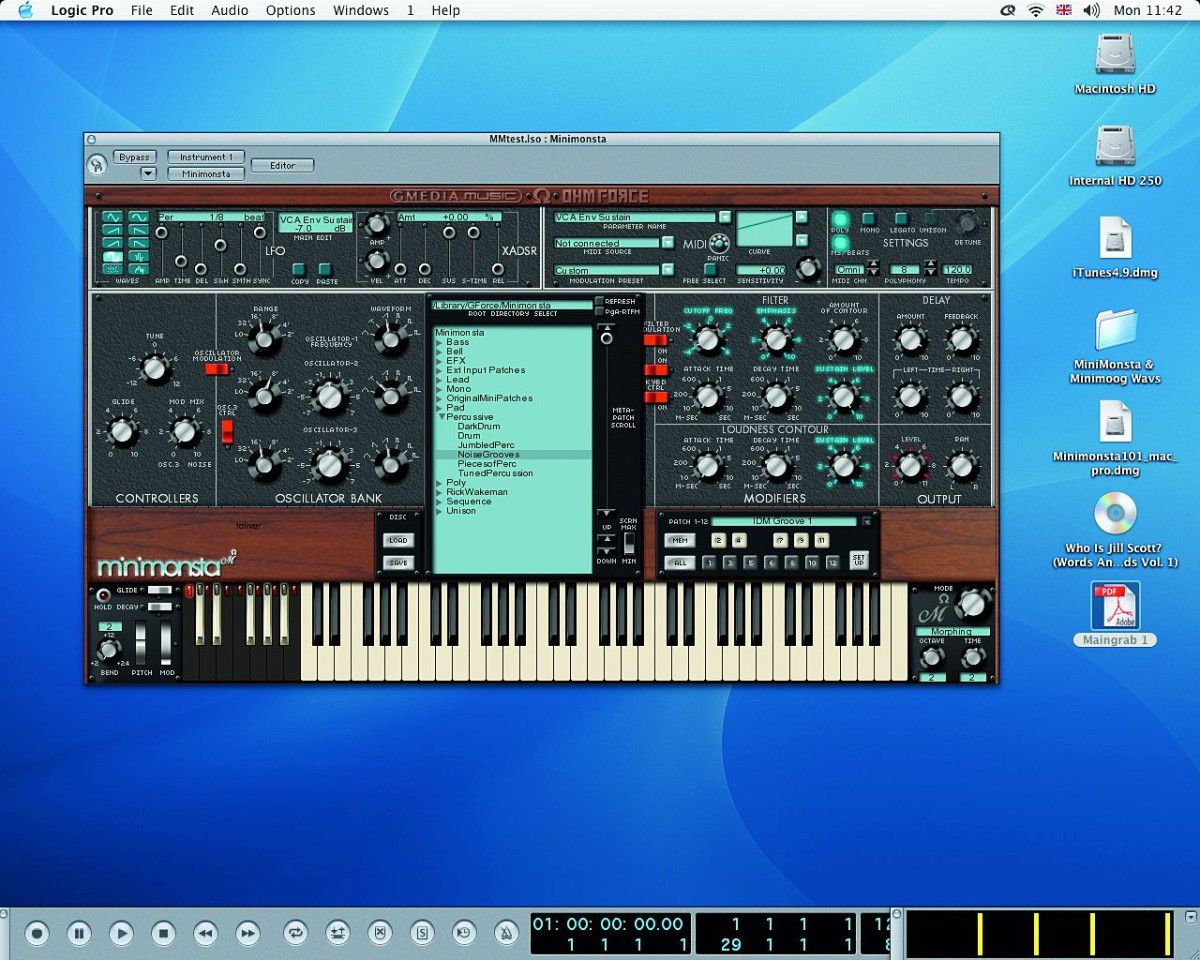Open the Windows menu

(x=360, y=10)
